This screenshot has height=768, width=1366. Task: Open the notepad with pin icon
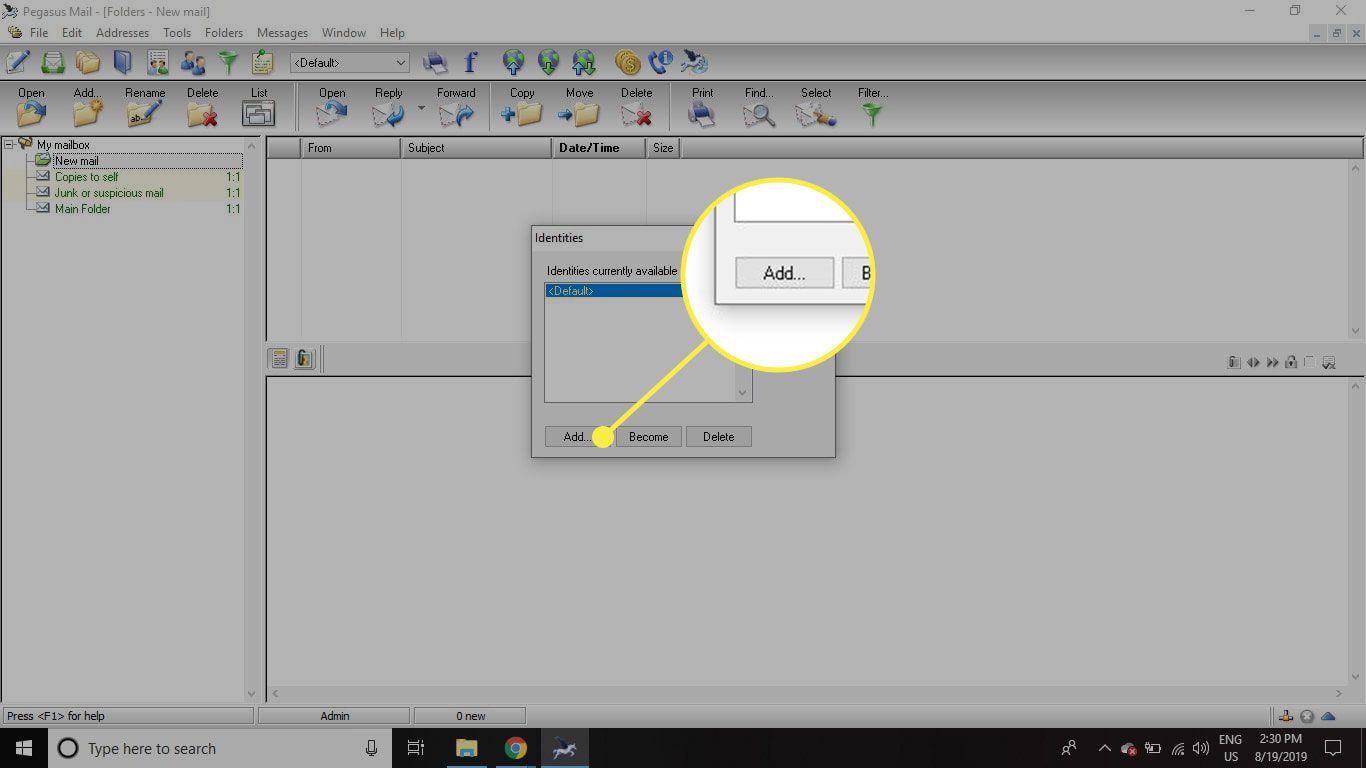click(x=263, y=62)
